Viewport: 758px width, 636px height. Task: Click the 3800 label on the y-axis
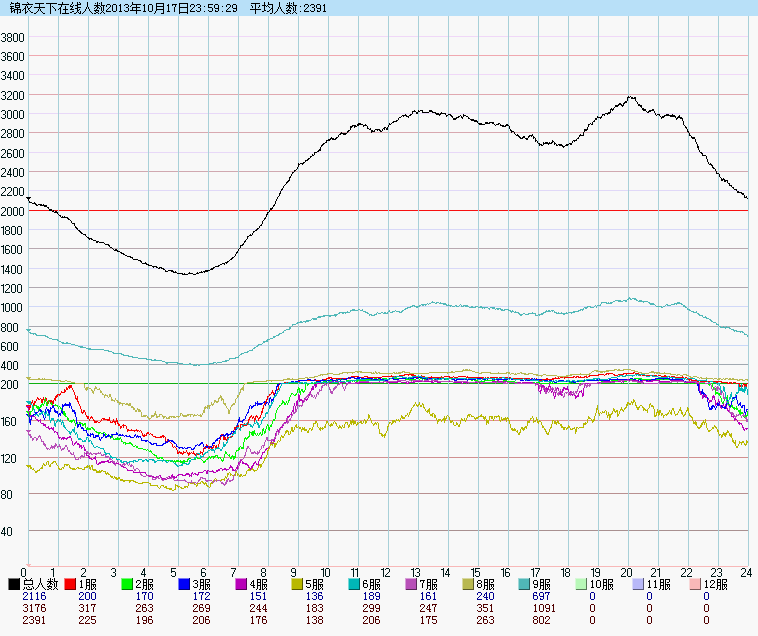[14, 37]
